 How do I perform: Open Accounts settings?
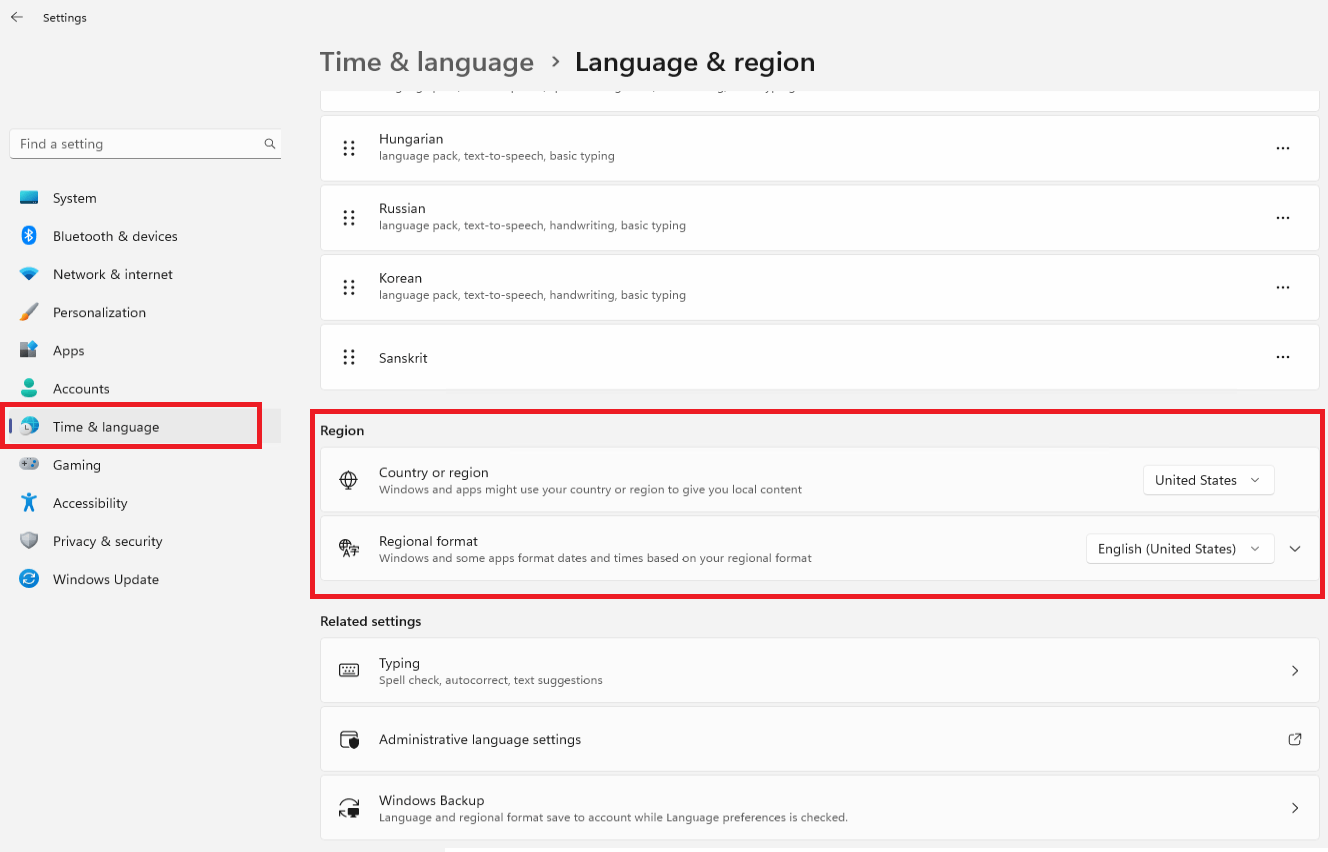pos(81,388)
